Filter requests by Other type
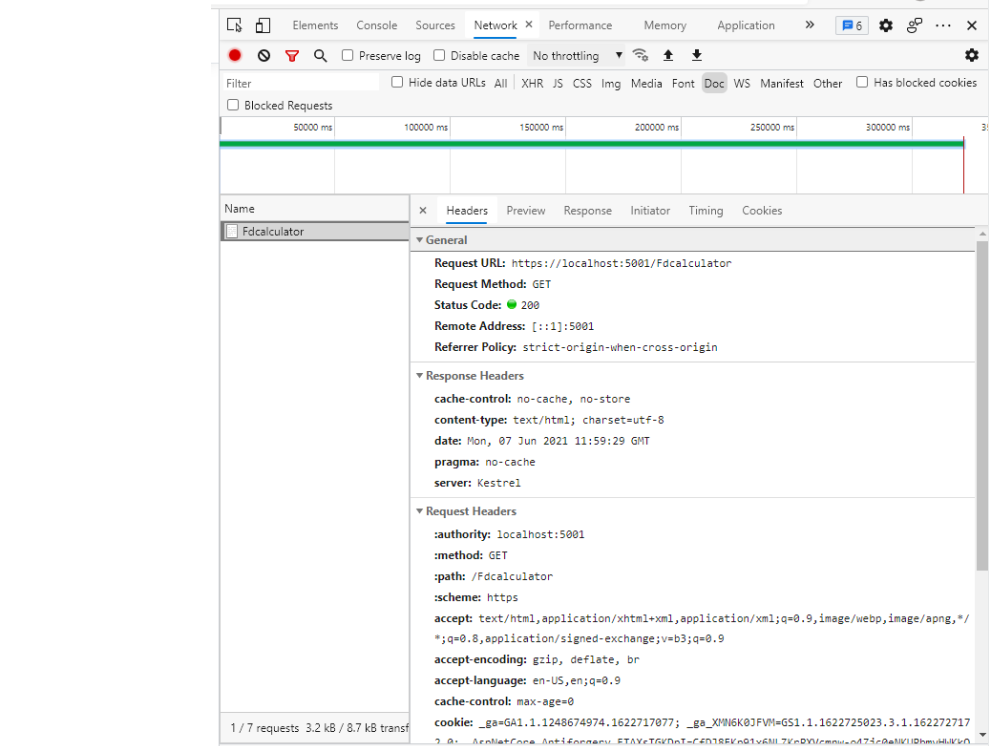The height and width of the screenshot is (746, 989). [x=827, y=83]
